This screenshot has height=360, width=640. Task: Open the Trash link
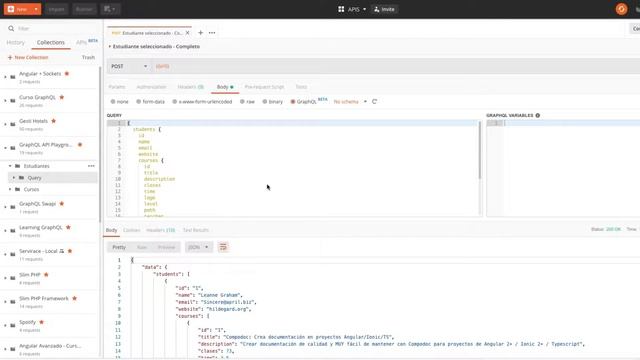pyautogui.click(x=88, y=58)
